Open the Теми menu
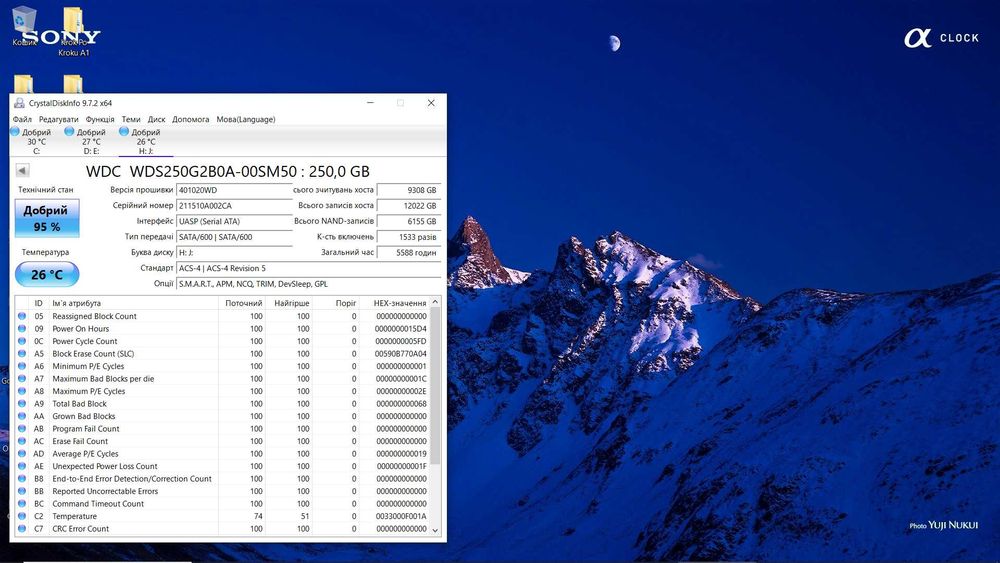Image resolution: width=1000 pixels, height=563 pixels. tap(131, 119)
